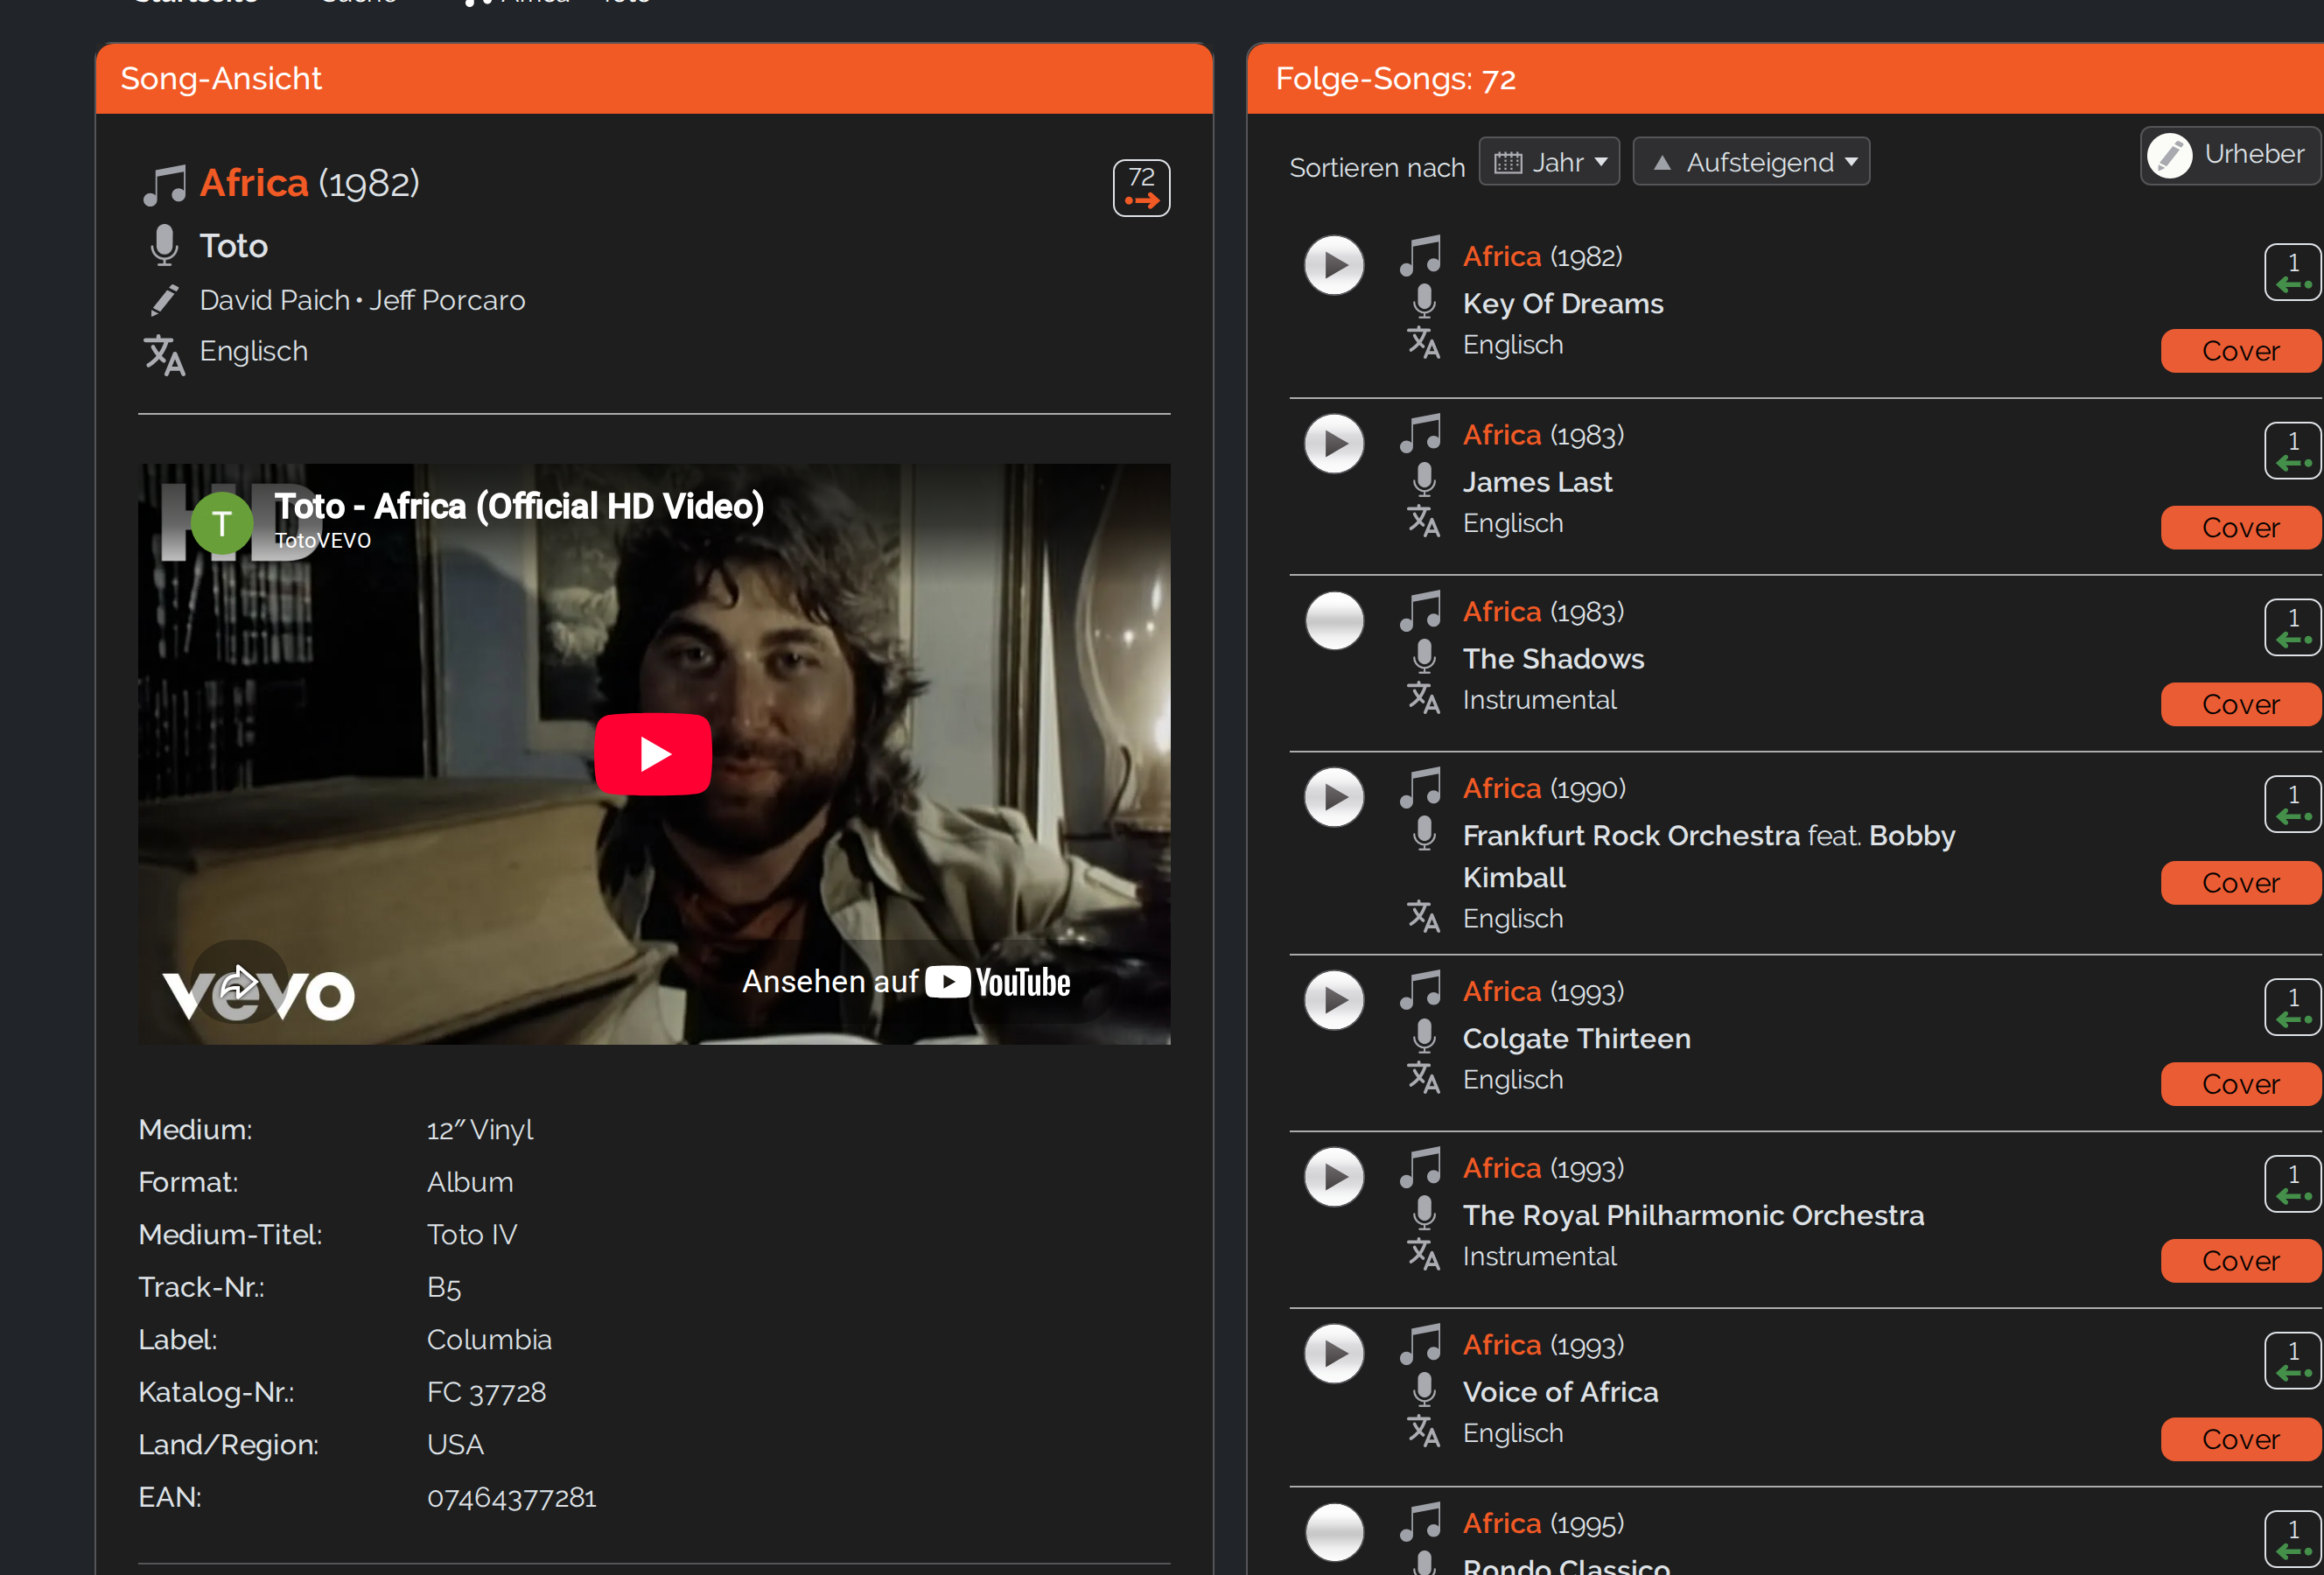
Task: Play the Voice of Africa cover
Action: tap(1334, 1354)
